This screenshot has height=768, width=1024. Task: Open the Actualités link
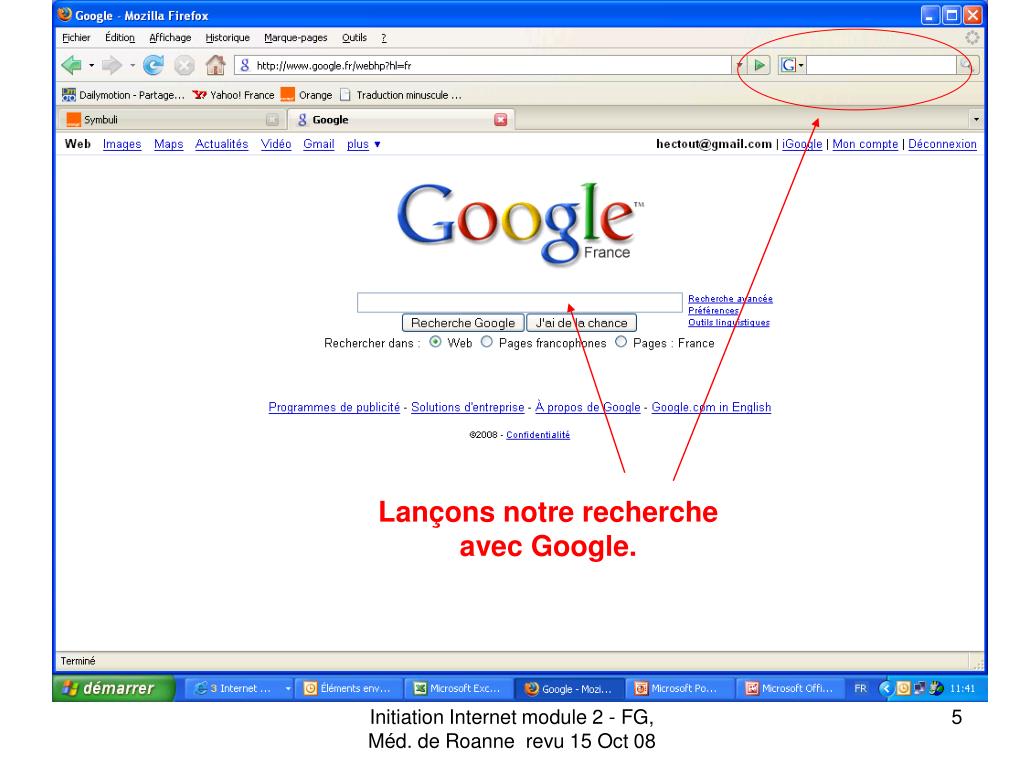click(x=221, y=144)
